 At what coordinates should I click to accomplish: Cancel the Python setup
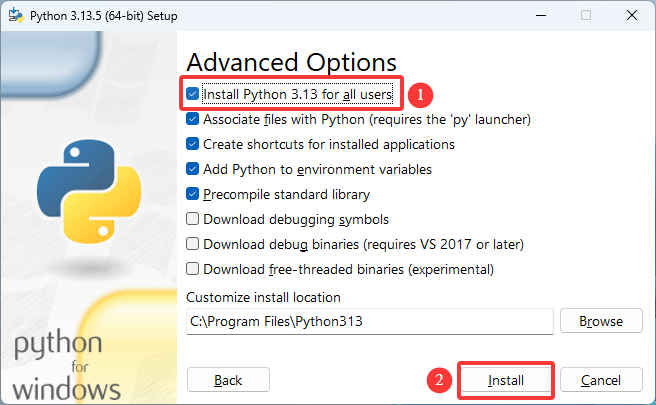click(x=601, y=380)
